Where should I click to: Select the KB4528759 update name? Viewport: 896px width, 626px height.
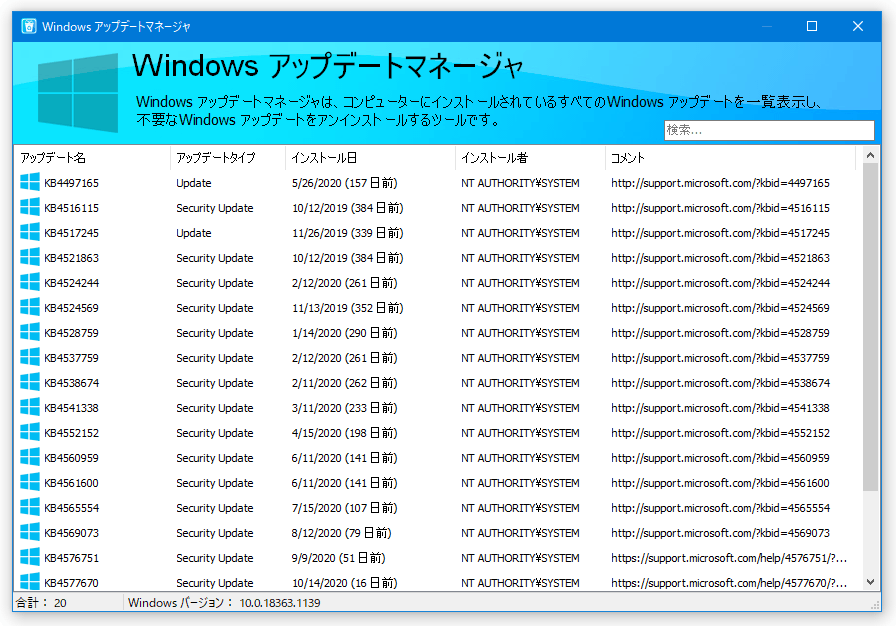coord(71,333)
